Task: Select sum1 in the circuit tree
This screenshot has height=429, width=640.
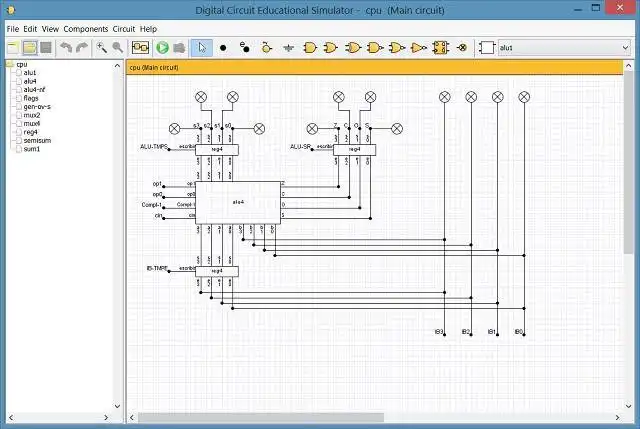Action: coord(31,149)
